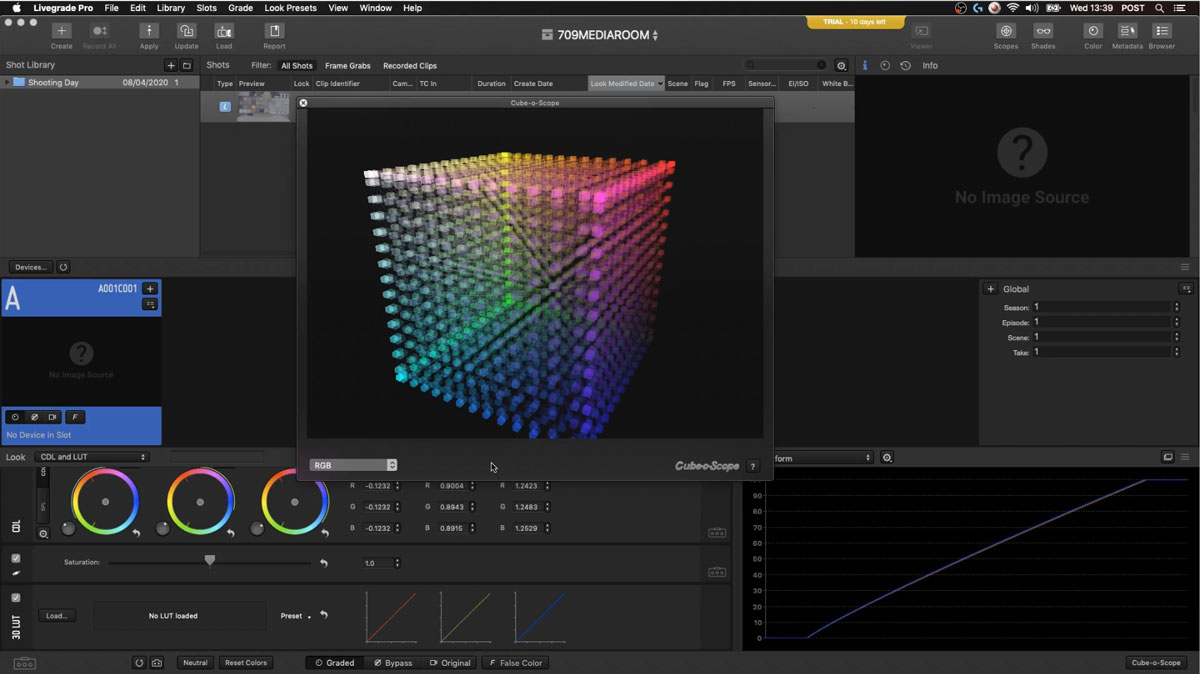Click the search options gear next to search field

coord(841,65)
